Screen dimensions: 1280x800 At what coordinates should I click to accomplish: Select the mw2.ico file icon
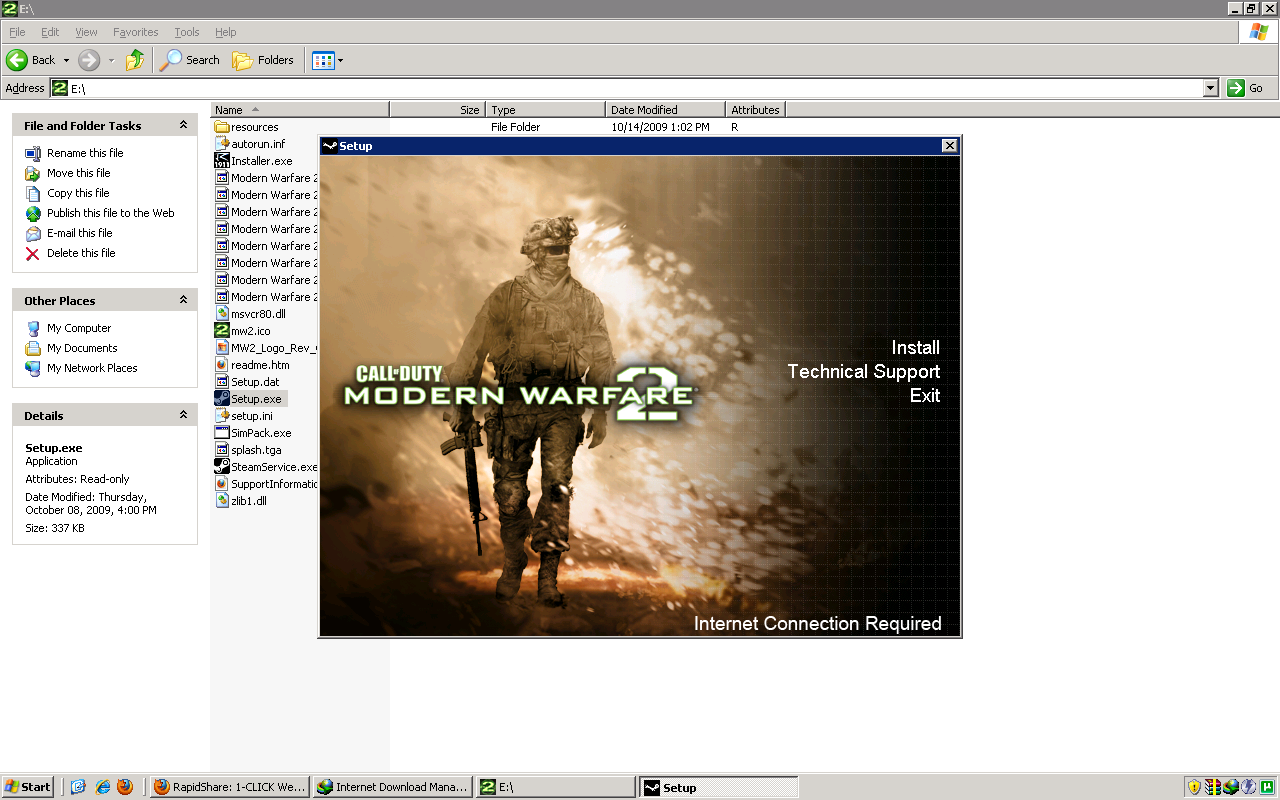tap(222, 331)
